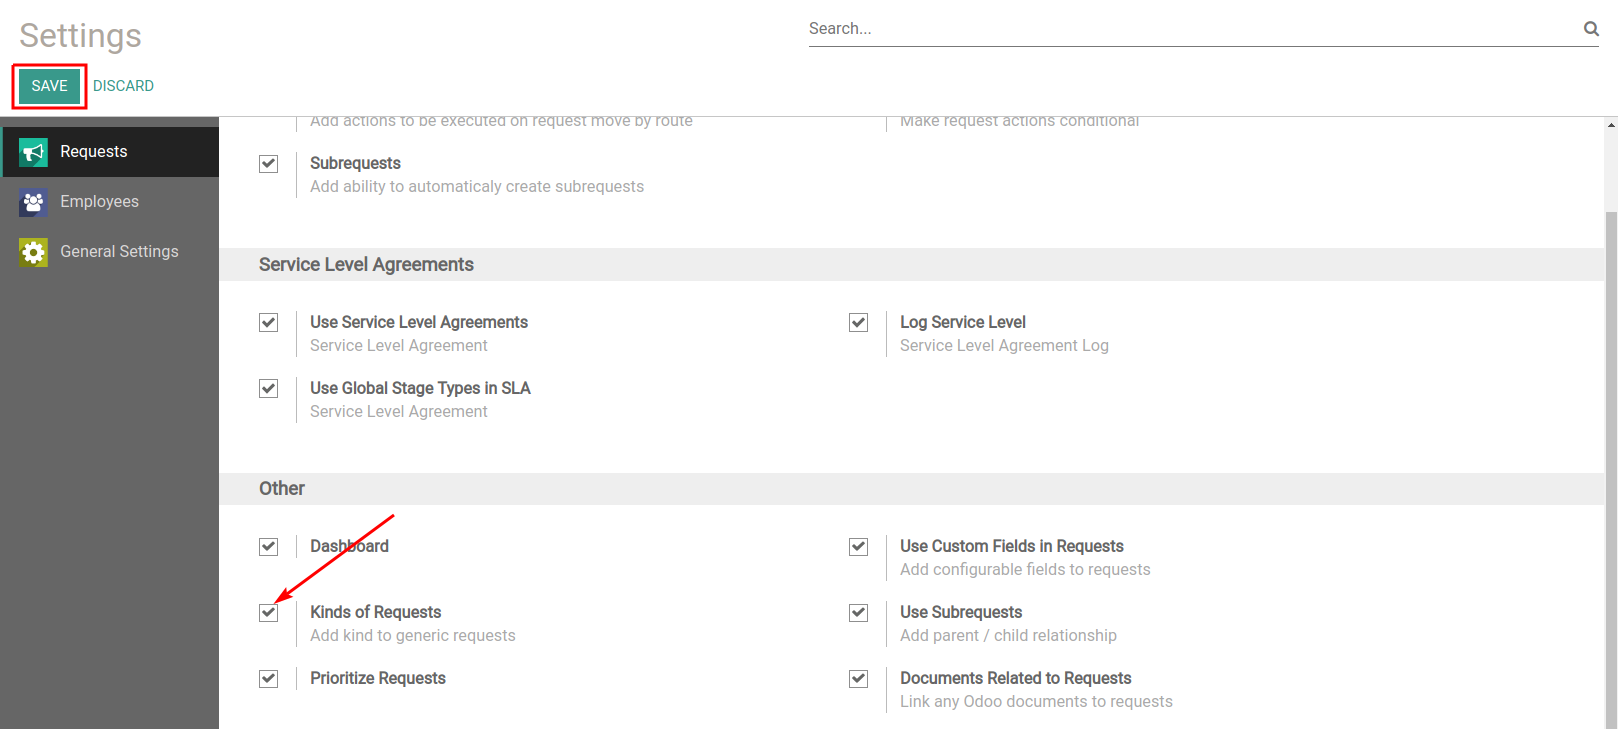Image resolution: width=1618 pixels, height=729 pixels.
Task: Click the 'Prioritize Requests' label
Action: pos(378,678)
